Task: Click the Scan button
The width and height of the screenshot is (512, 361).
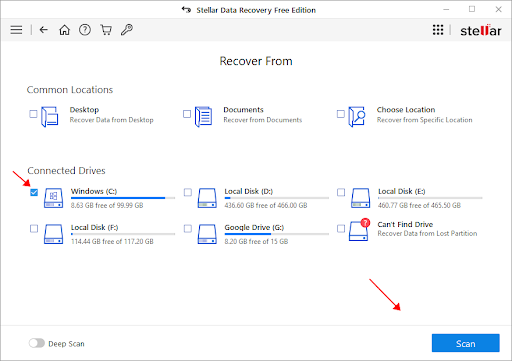Action: coord(466,343)
